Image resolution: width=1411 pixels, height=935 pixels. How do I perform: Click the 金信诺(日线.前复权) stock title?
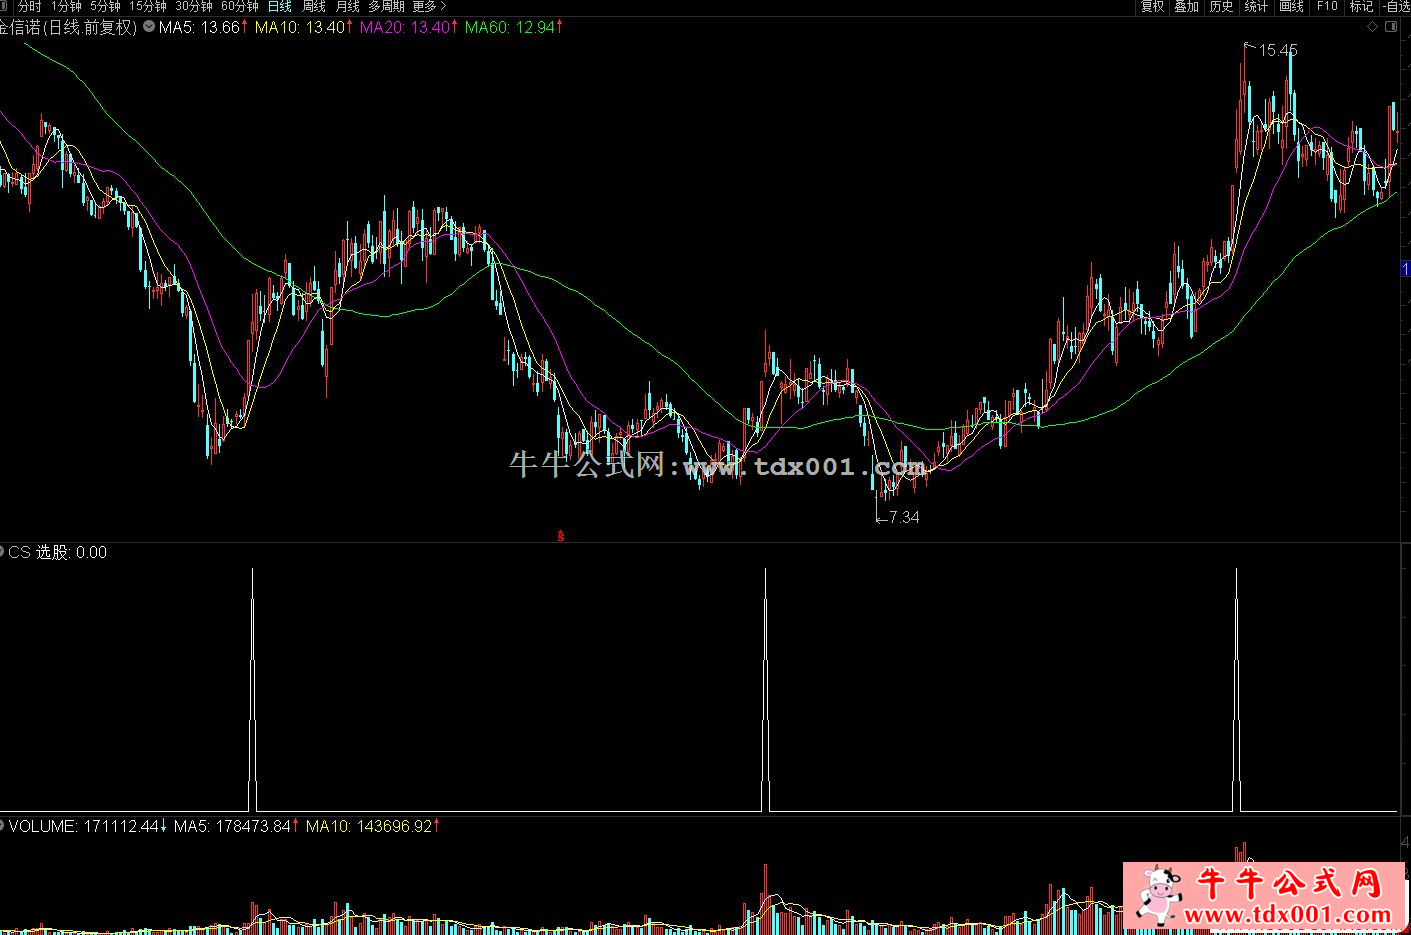point(68,27)
